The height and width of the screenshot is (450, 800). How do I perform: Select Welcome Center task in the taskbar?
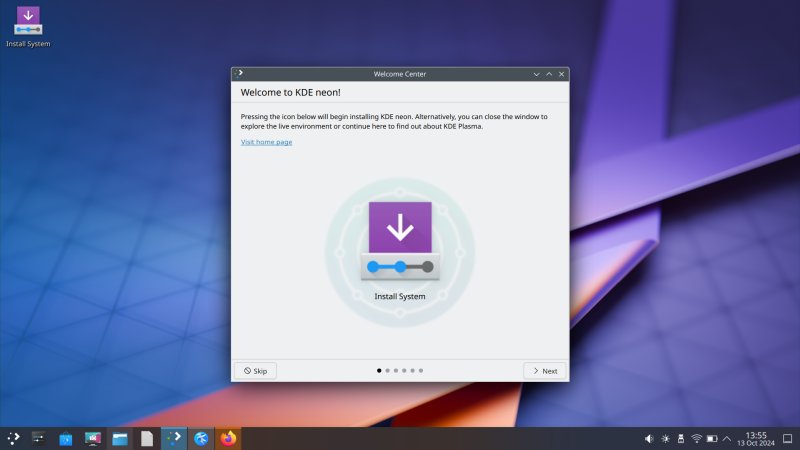point(174,438)
